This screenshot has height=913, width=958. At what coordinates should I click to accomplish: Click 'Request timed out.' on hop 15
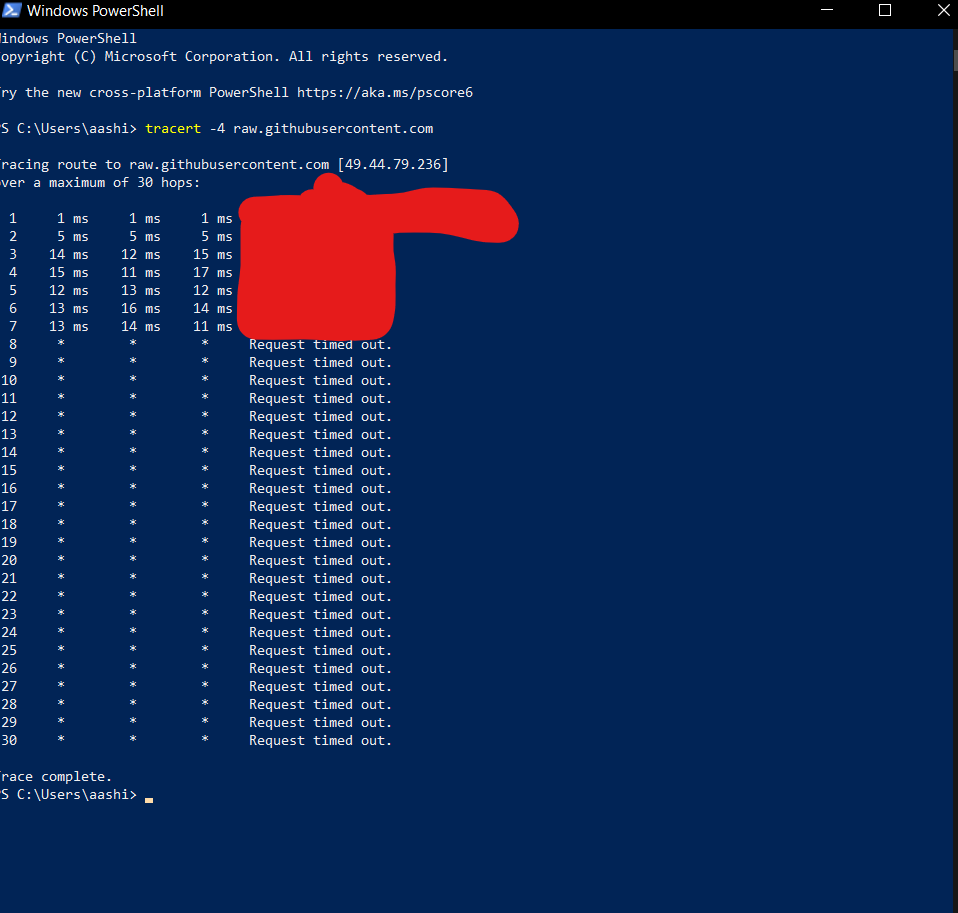[x=320, y=471]
